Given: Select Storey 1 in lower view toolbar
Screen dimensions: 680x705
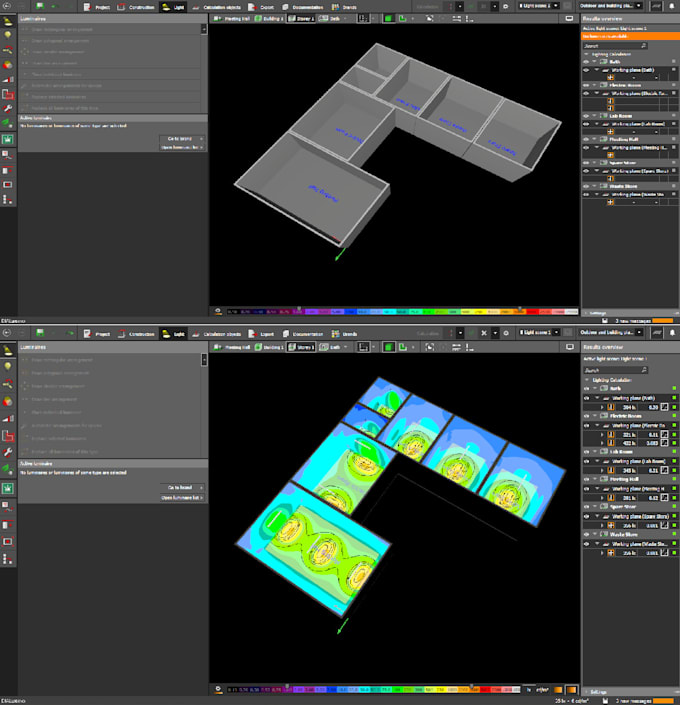Looking at the screenshot, I should 301,347.
